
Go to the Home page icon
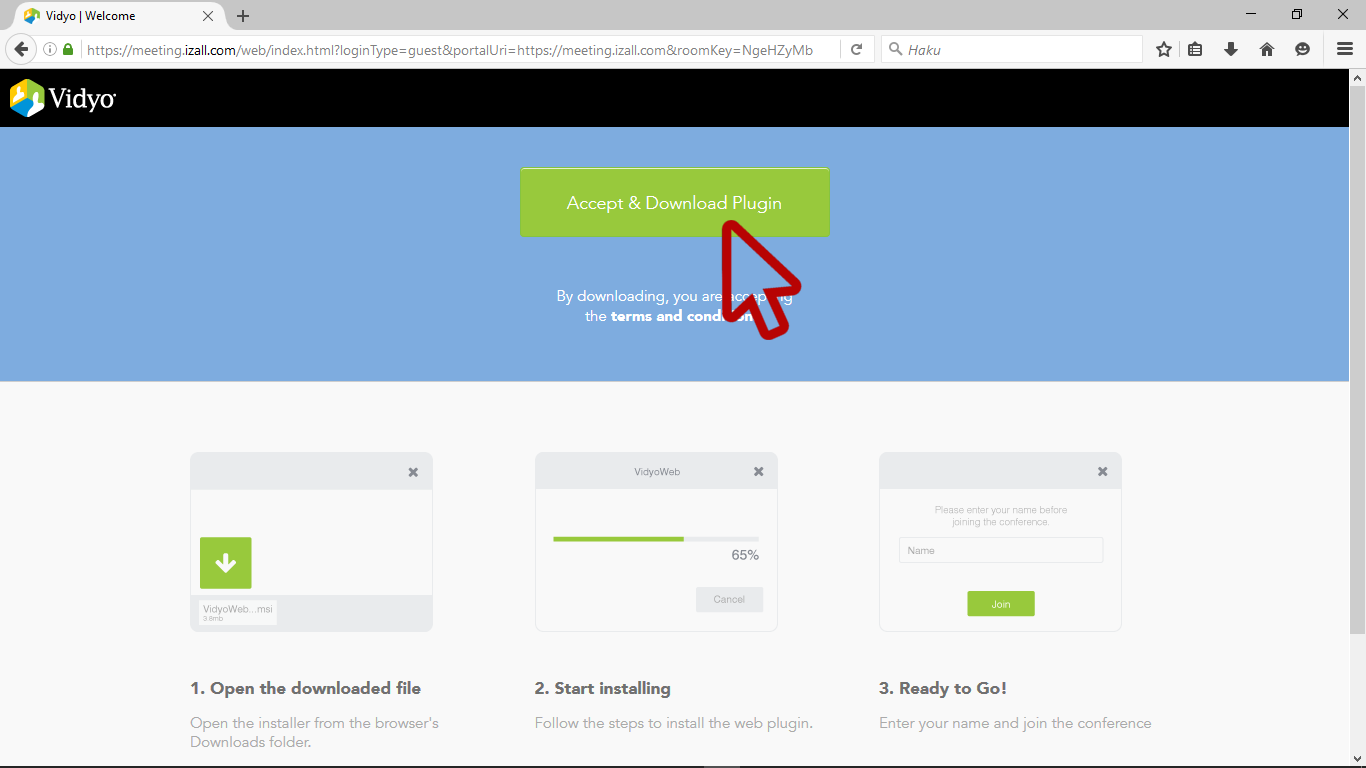click(1267, 49)
